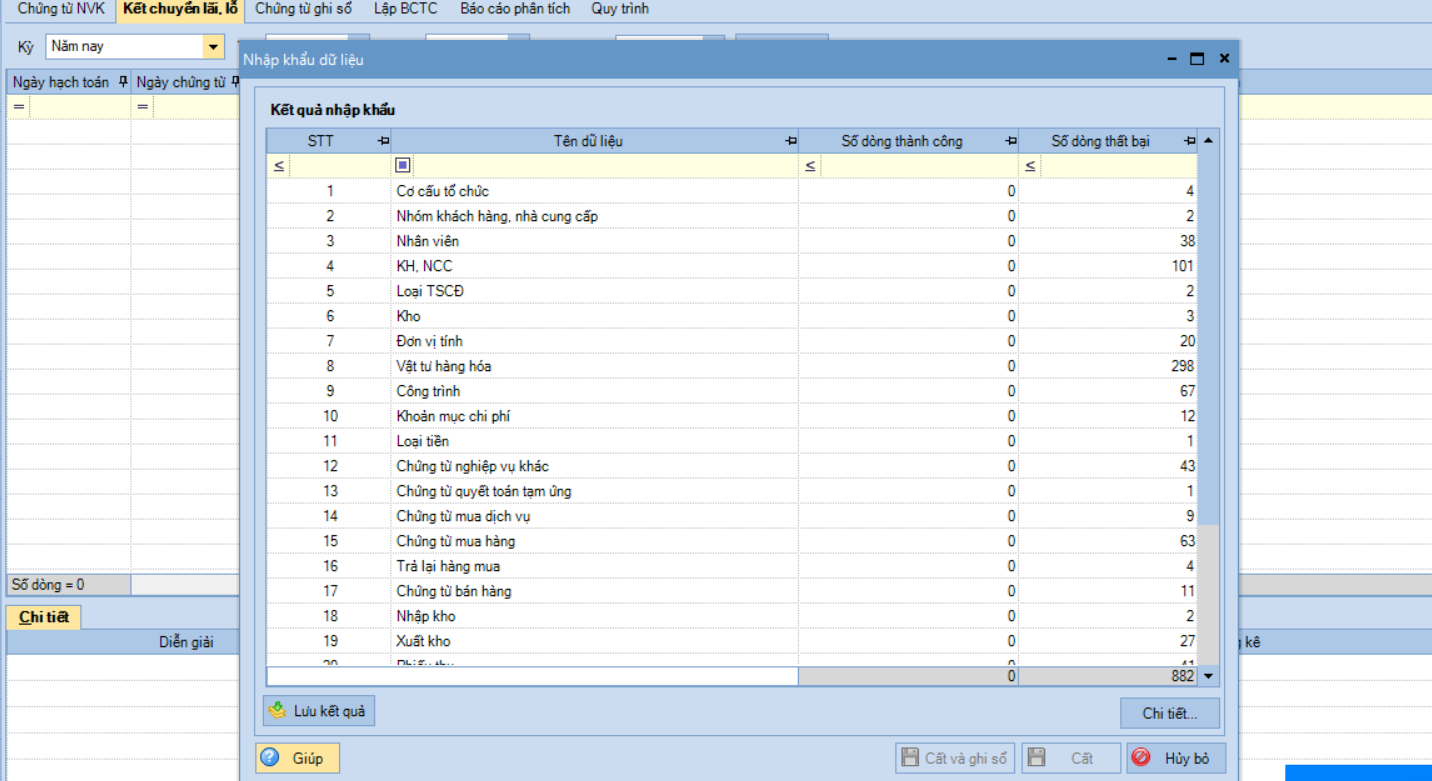Select the Đơn vị tính row
The width and height of the screenshot is (1432, 781).
(x=732, y=341)
